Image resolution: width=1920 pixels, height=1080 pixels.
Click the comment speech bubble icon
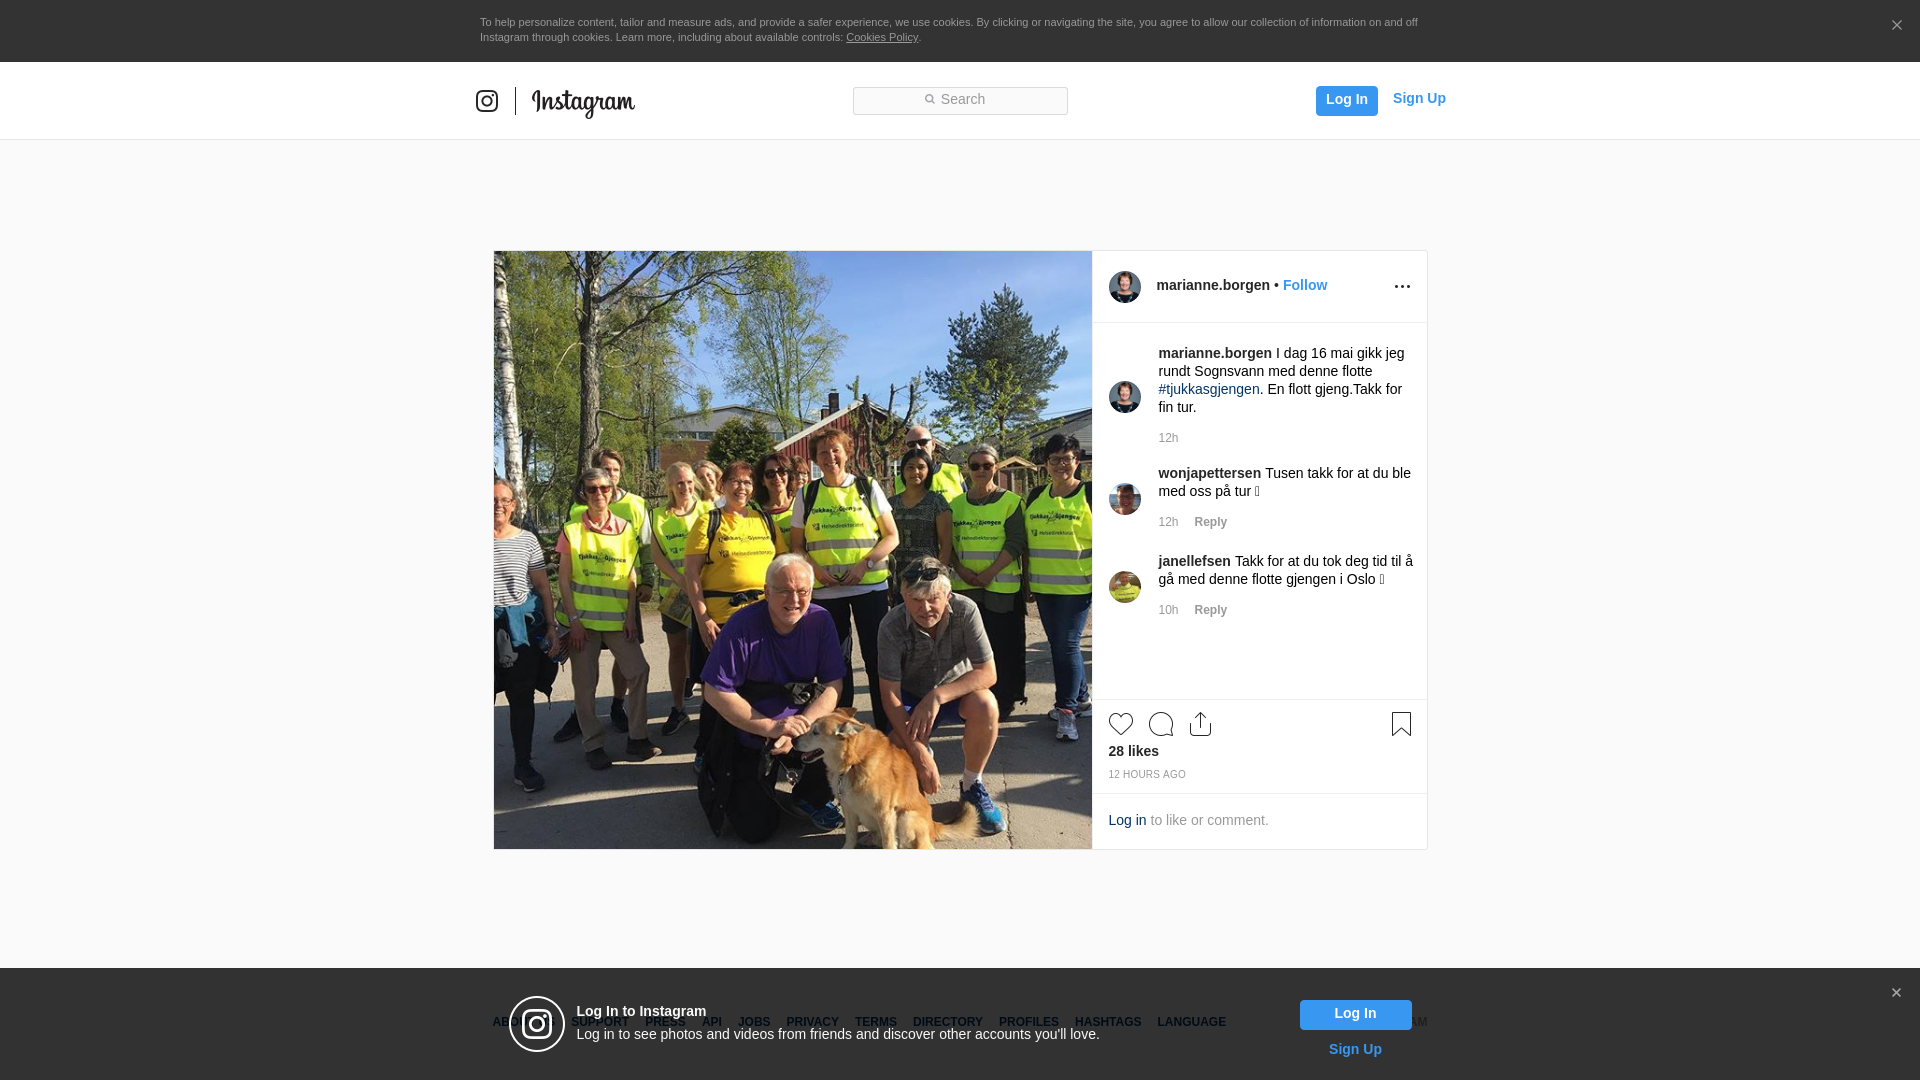coord(1160,724)
